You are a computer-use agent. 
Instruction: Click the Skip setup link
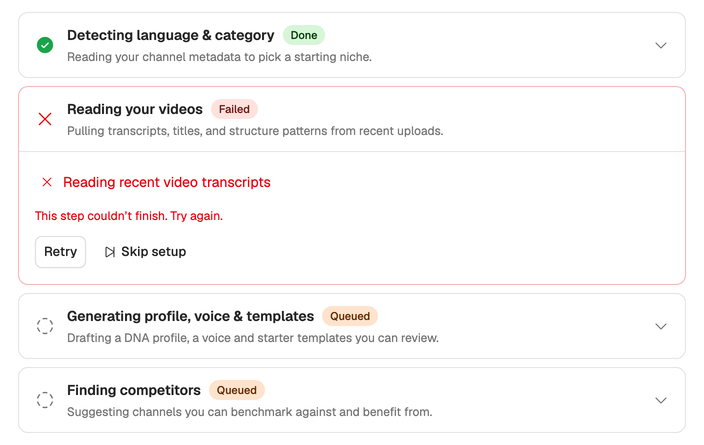[x=145, y=252]
